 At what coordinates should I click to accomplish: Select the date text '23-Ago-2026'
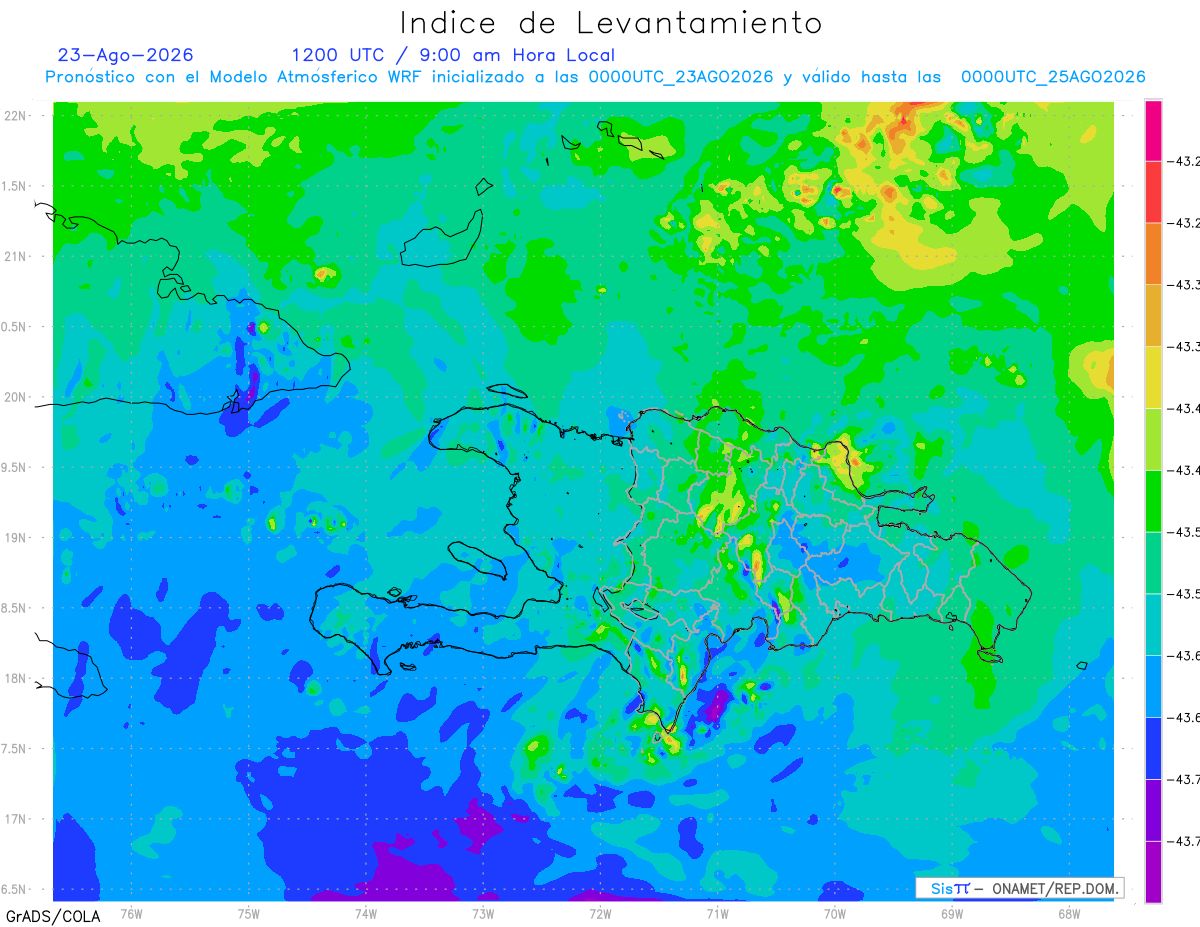126,55
